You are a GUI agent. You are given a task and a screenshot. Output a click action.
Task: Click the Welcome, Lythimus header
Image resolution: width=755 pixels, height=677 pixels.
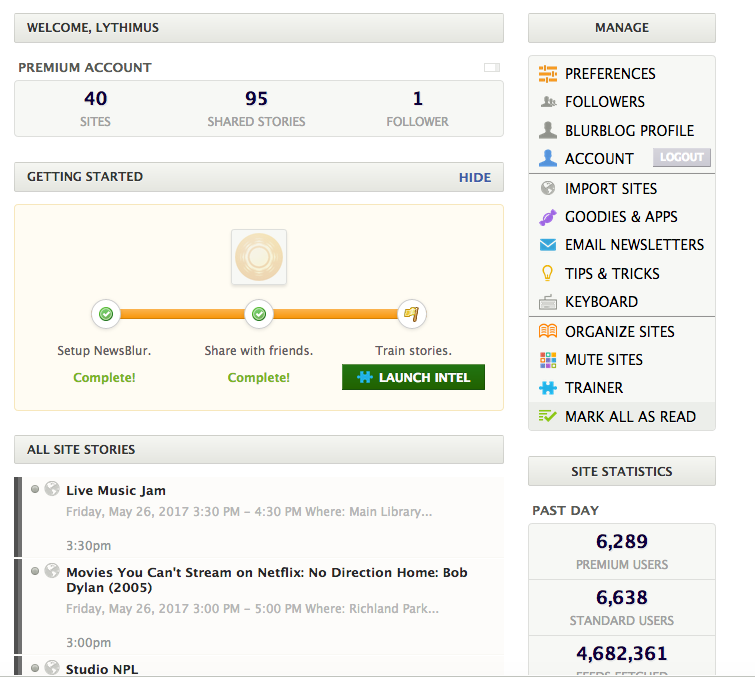point(259,28)
